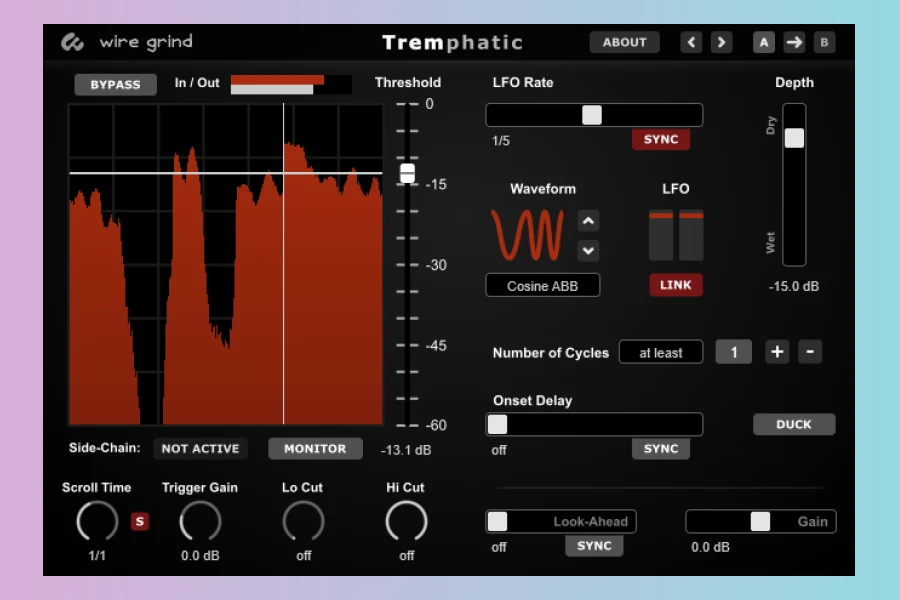Click the Depth dry/wet slider handle
900x600 pixels.
794,138
